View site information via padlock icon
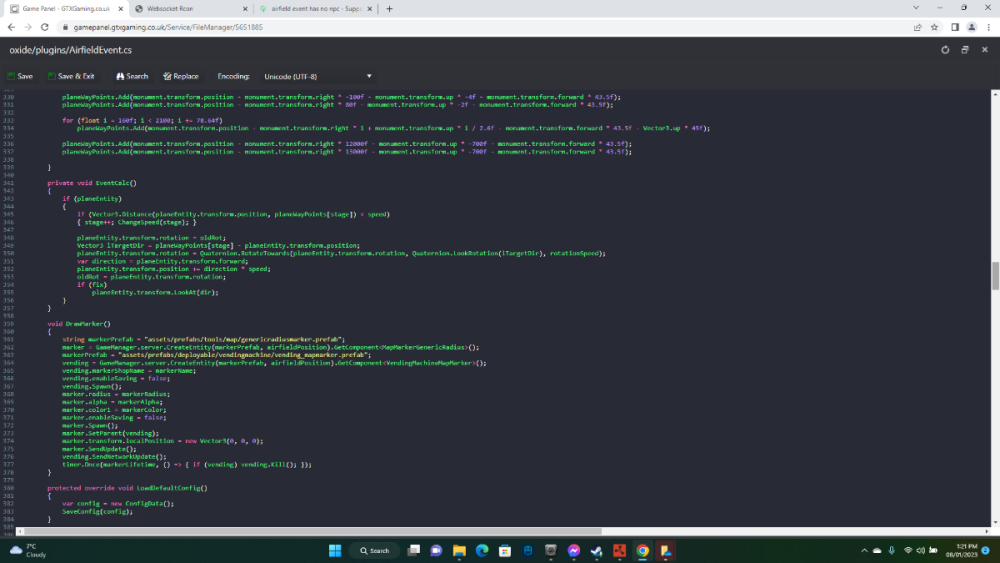Viewport: 1000px width, 563px height. point(65,27)
